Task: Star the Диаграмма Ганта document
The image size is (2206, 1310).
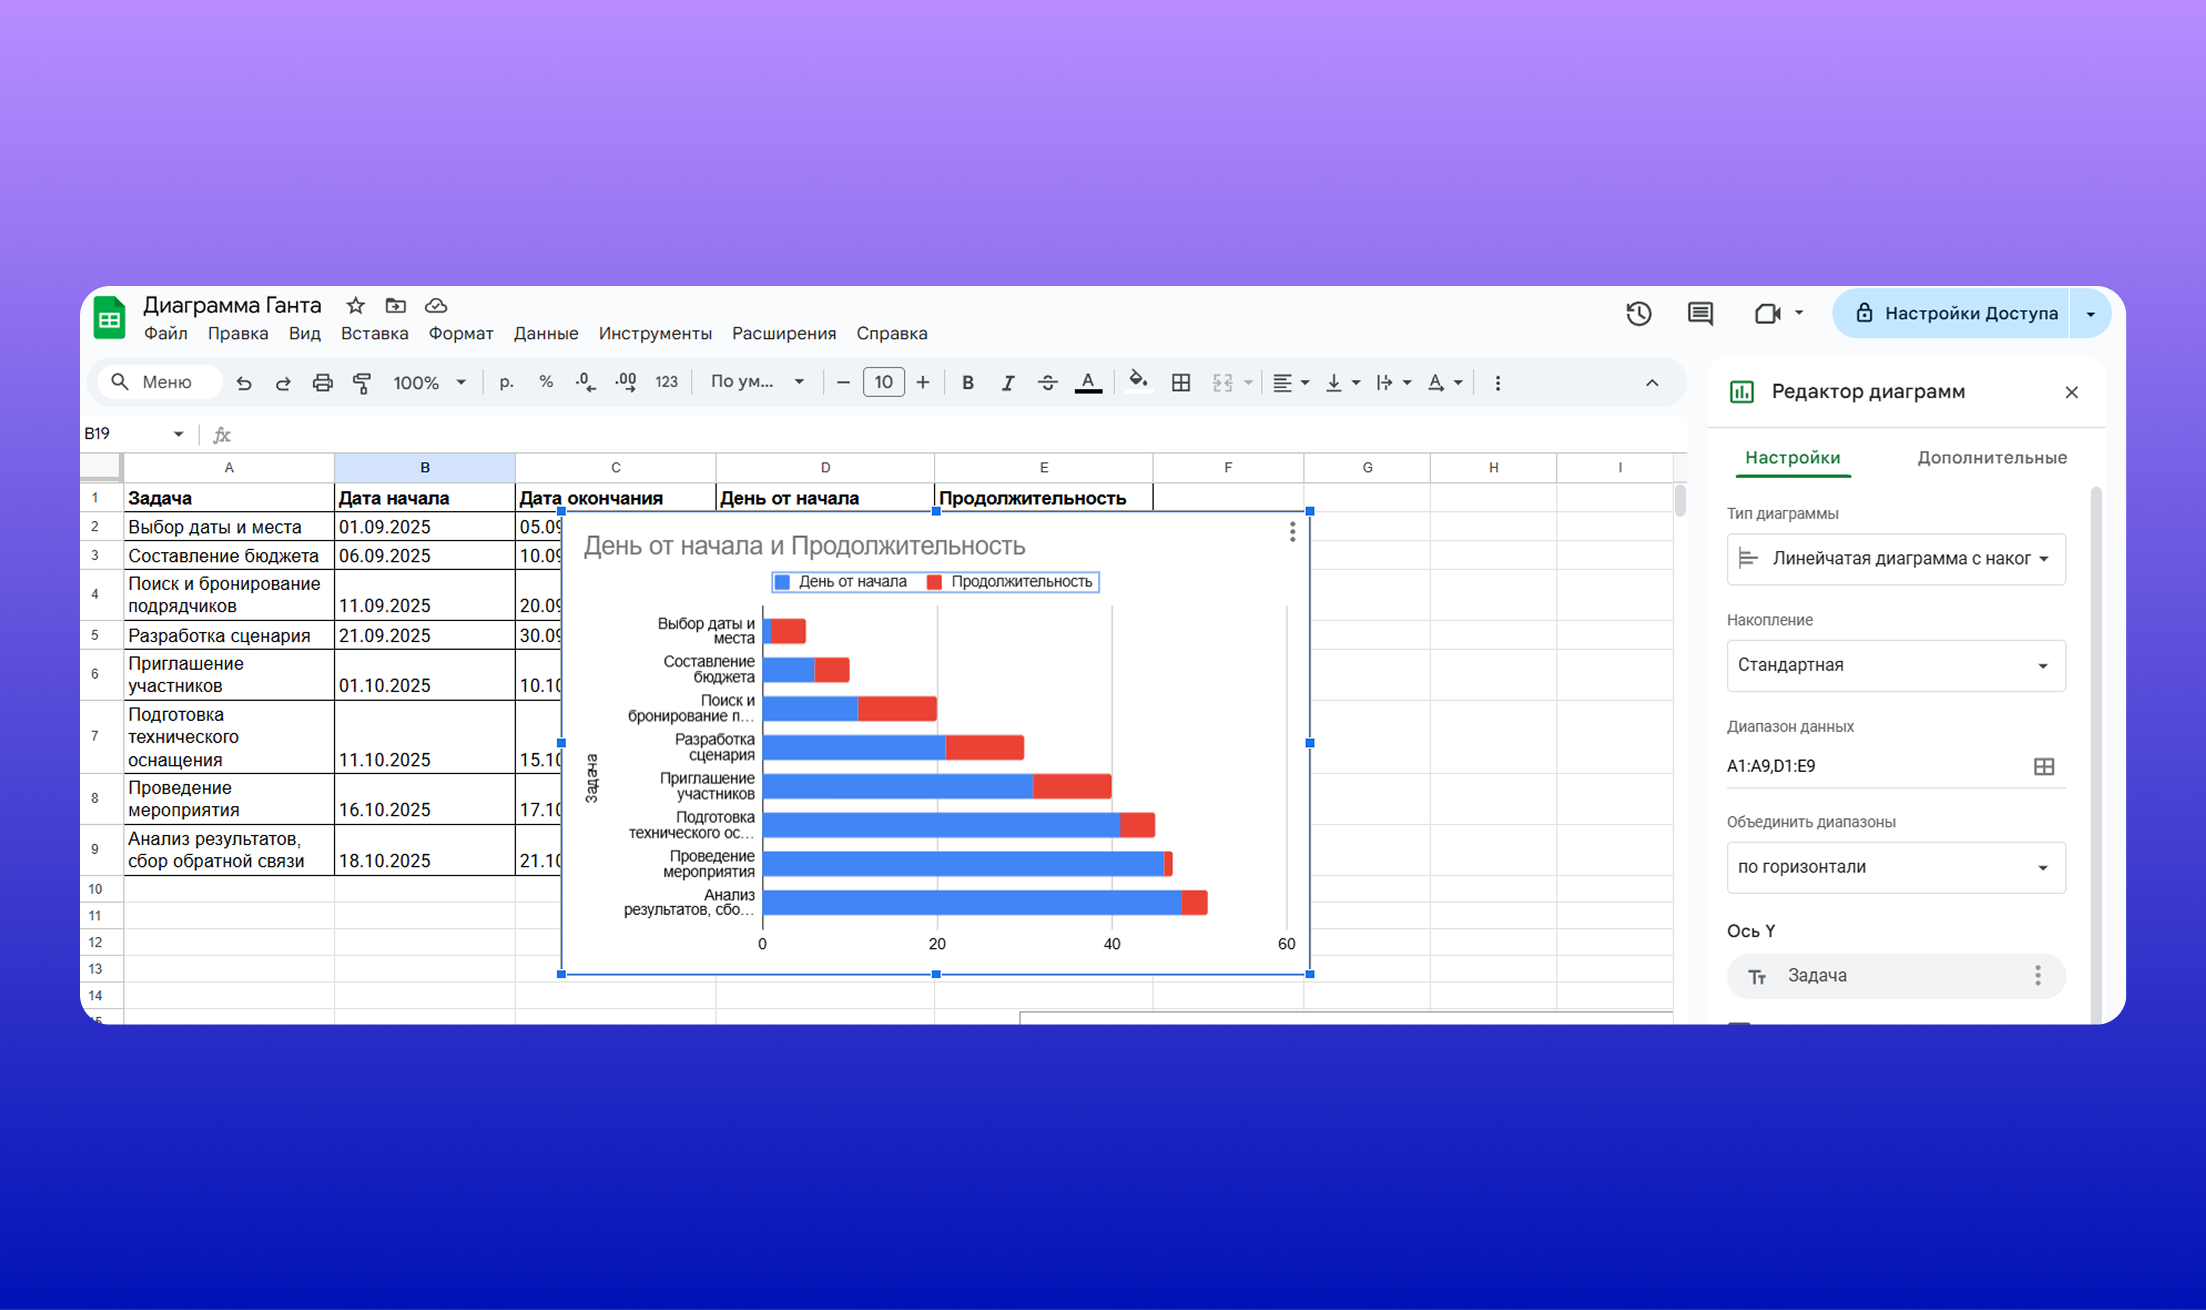Action: tap(355, 306)
